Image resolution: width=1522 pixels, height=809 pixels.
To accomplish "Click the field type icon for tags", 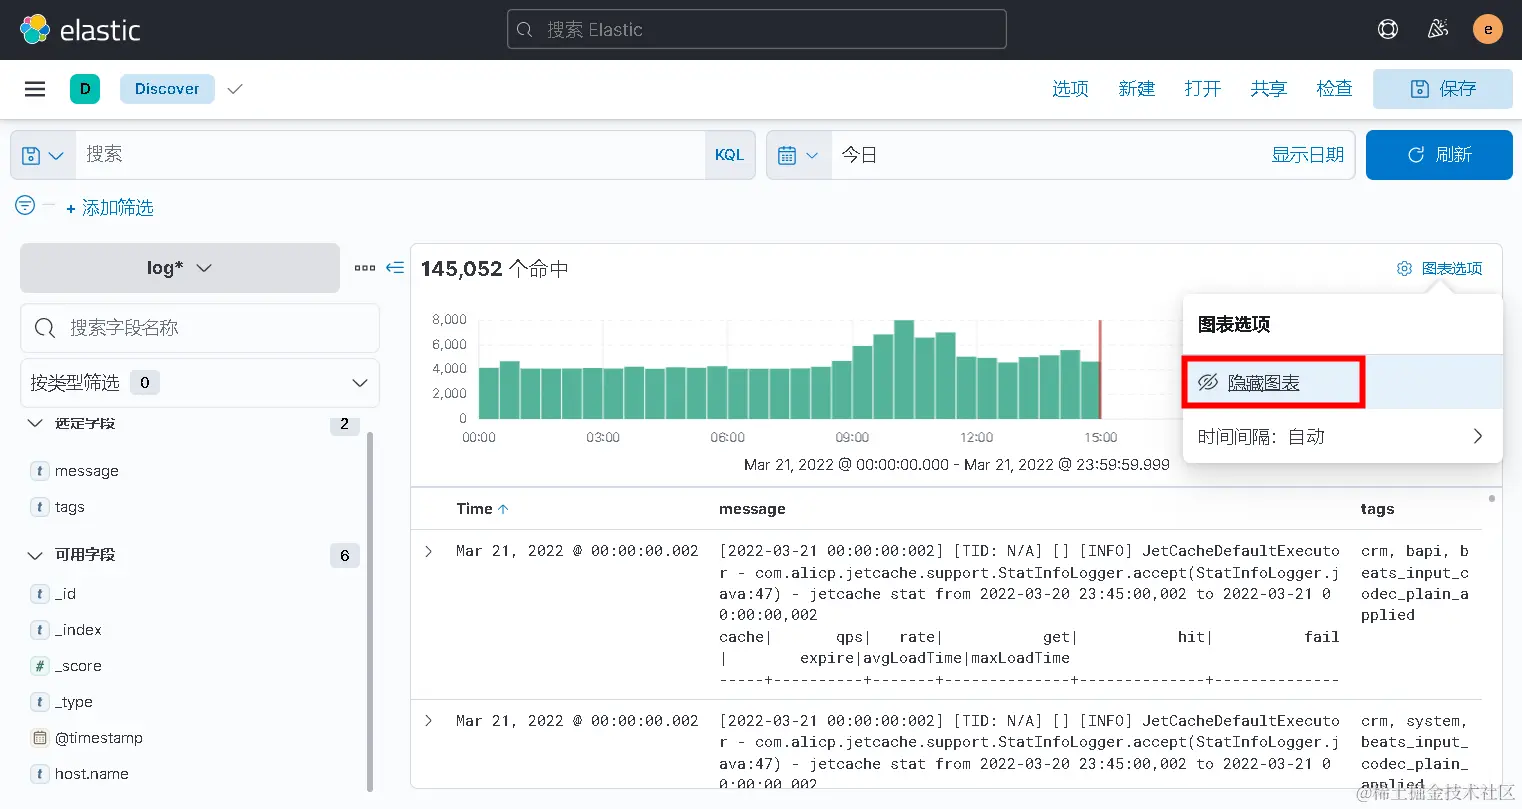I will [x=40, y=507].
